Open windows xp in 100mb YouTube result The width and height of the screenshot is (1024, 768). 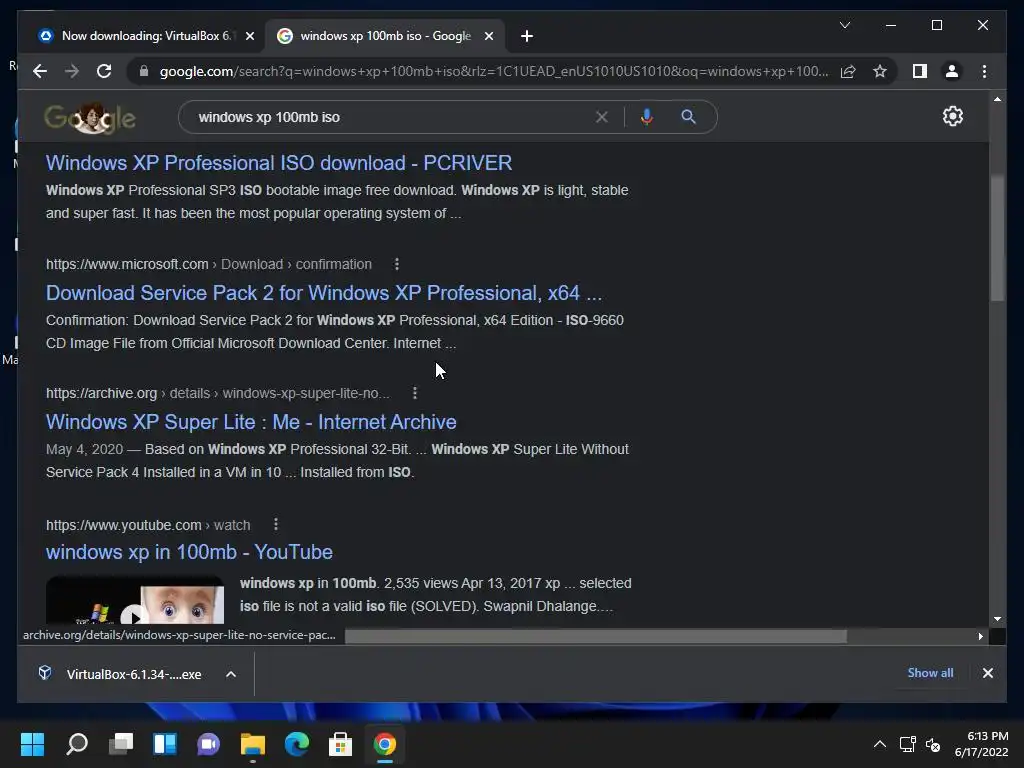click(189, 552)
